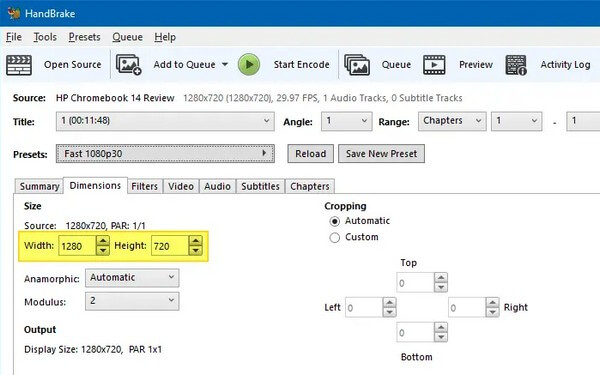Open the Tools menu
Image resolution: width=600 pixels, height=375 pixels.
coord(45,37)
